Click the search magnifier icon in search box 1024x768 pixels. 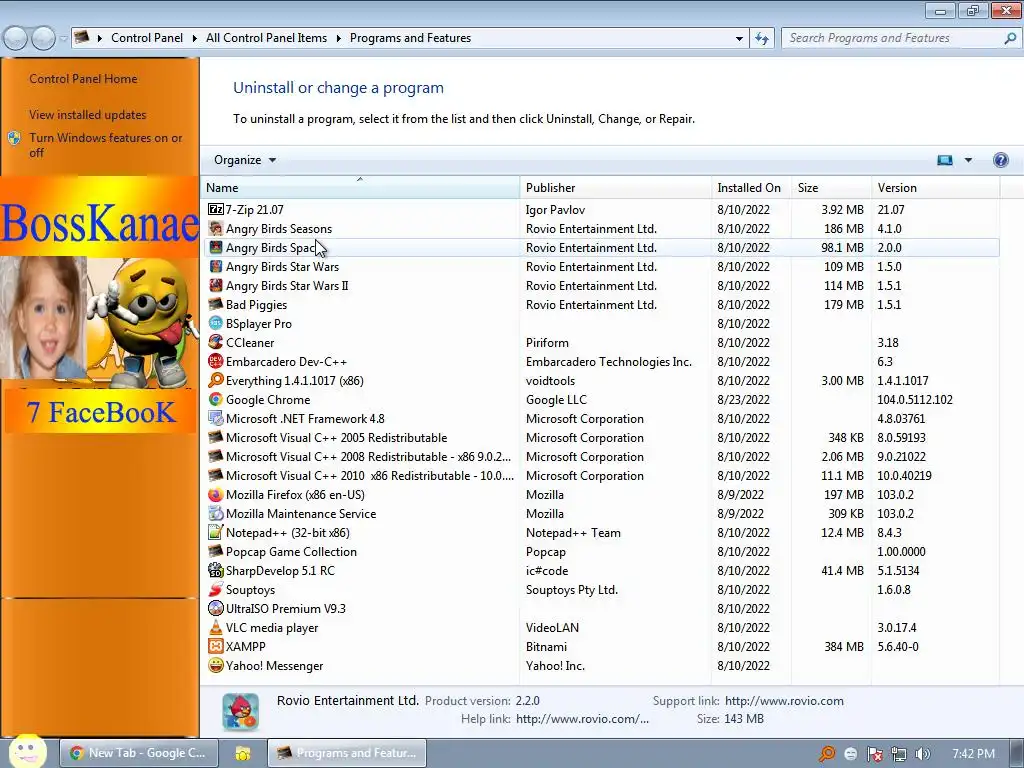[x=1010, y=39]
